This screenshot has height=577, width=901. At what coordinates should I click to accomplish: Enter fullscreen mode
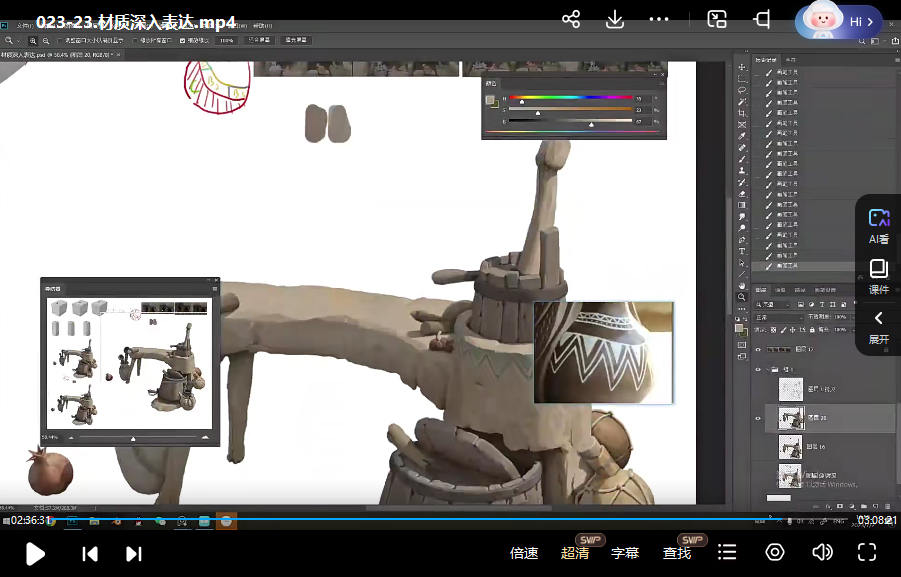[867, 553]
